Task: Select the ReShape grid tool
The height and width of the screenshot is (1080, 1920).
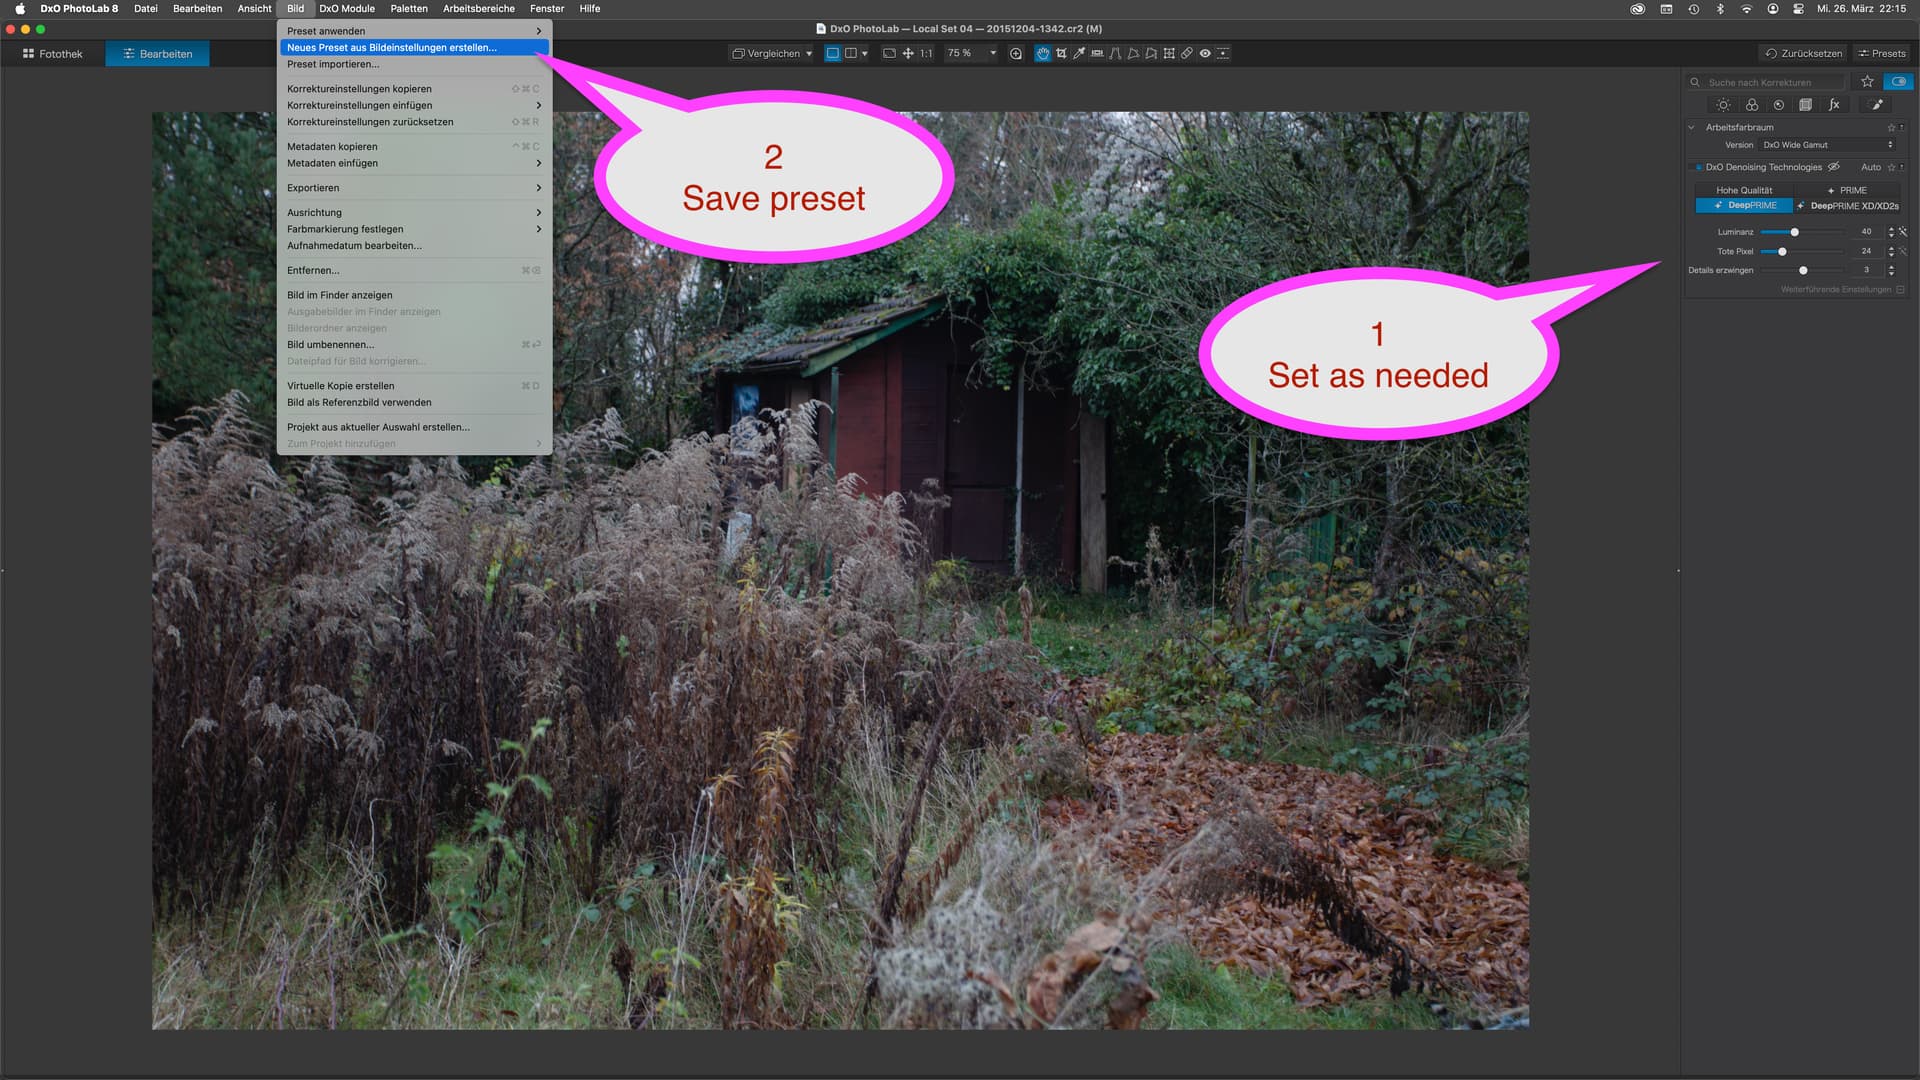Action: click(x=1169, y=53)
